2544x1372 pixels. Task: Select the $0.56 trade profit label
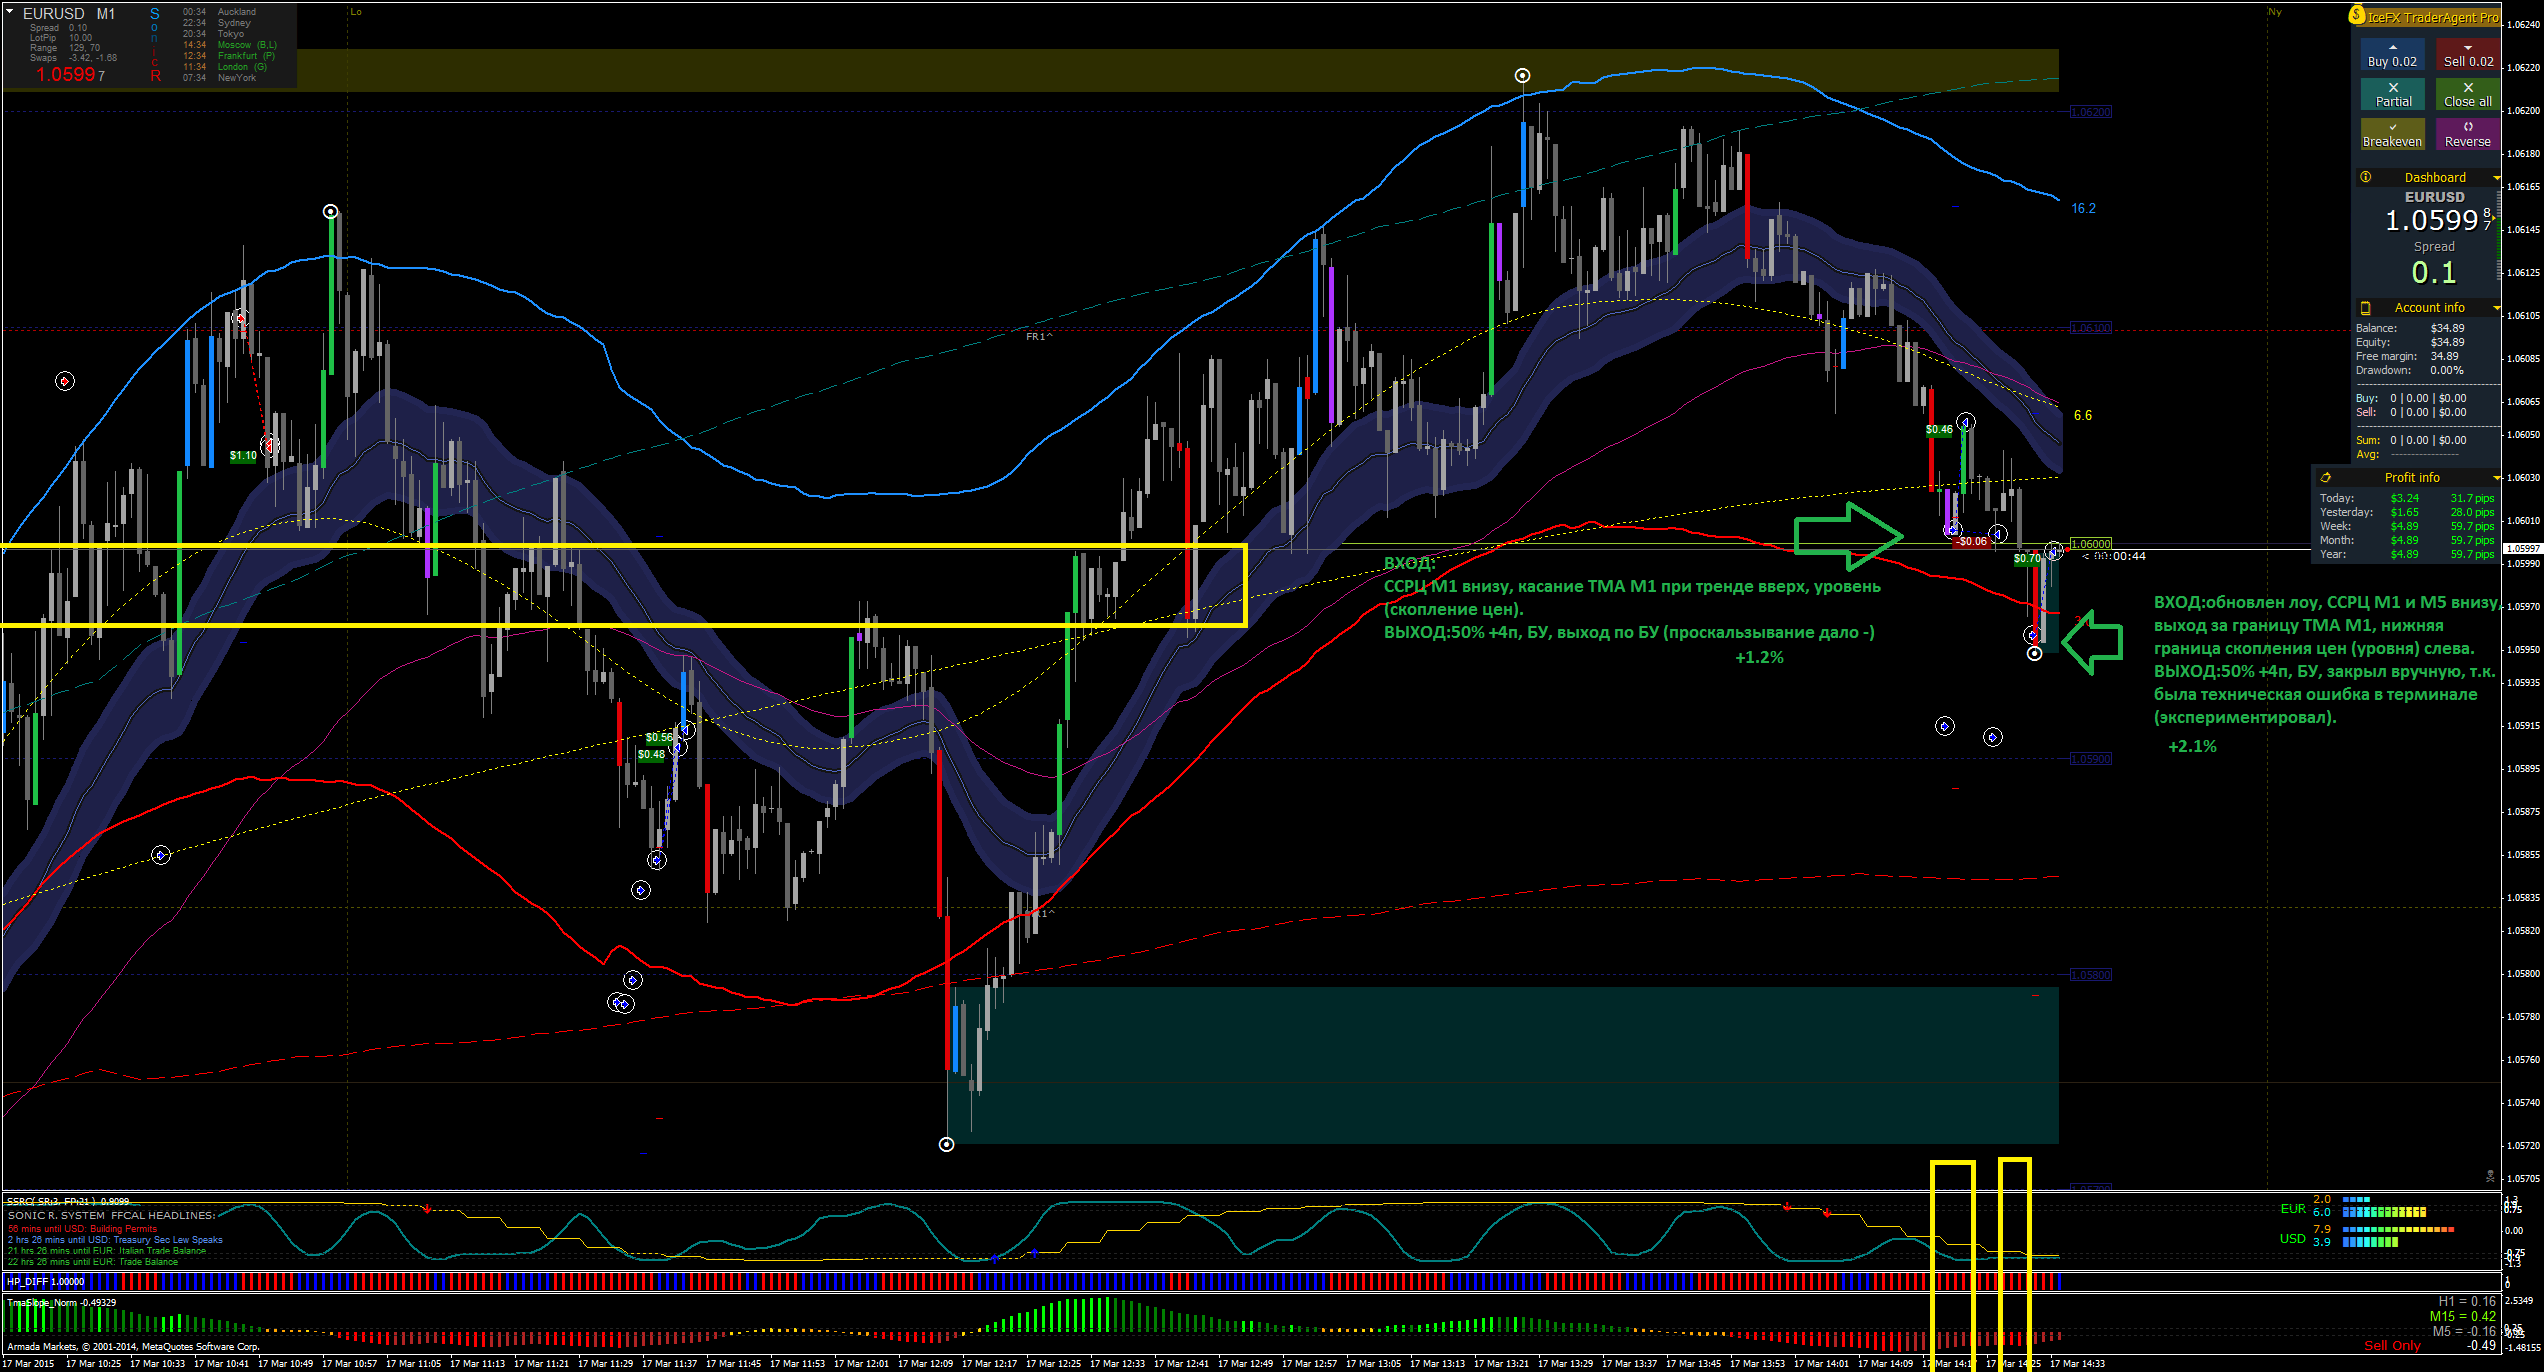[x=659, y=738]
